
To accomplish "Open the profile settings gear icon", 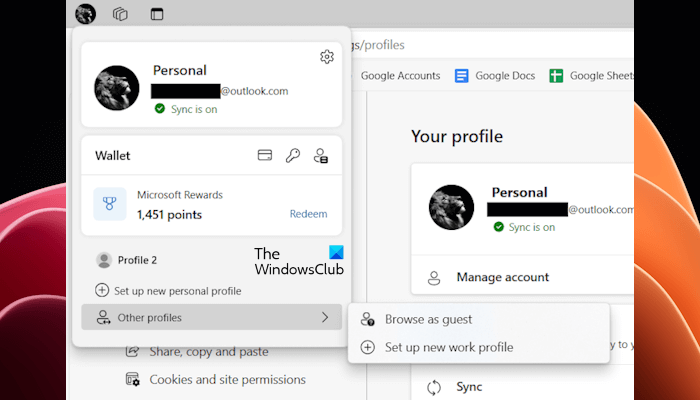I will pyautogui.click(x=326, y=57).
